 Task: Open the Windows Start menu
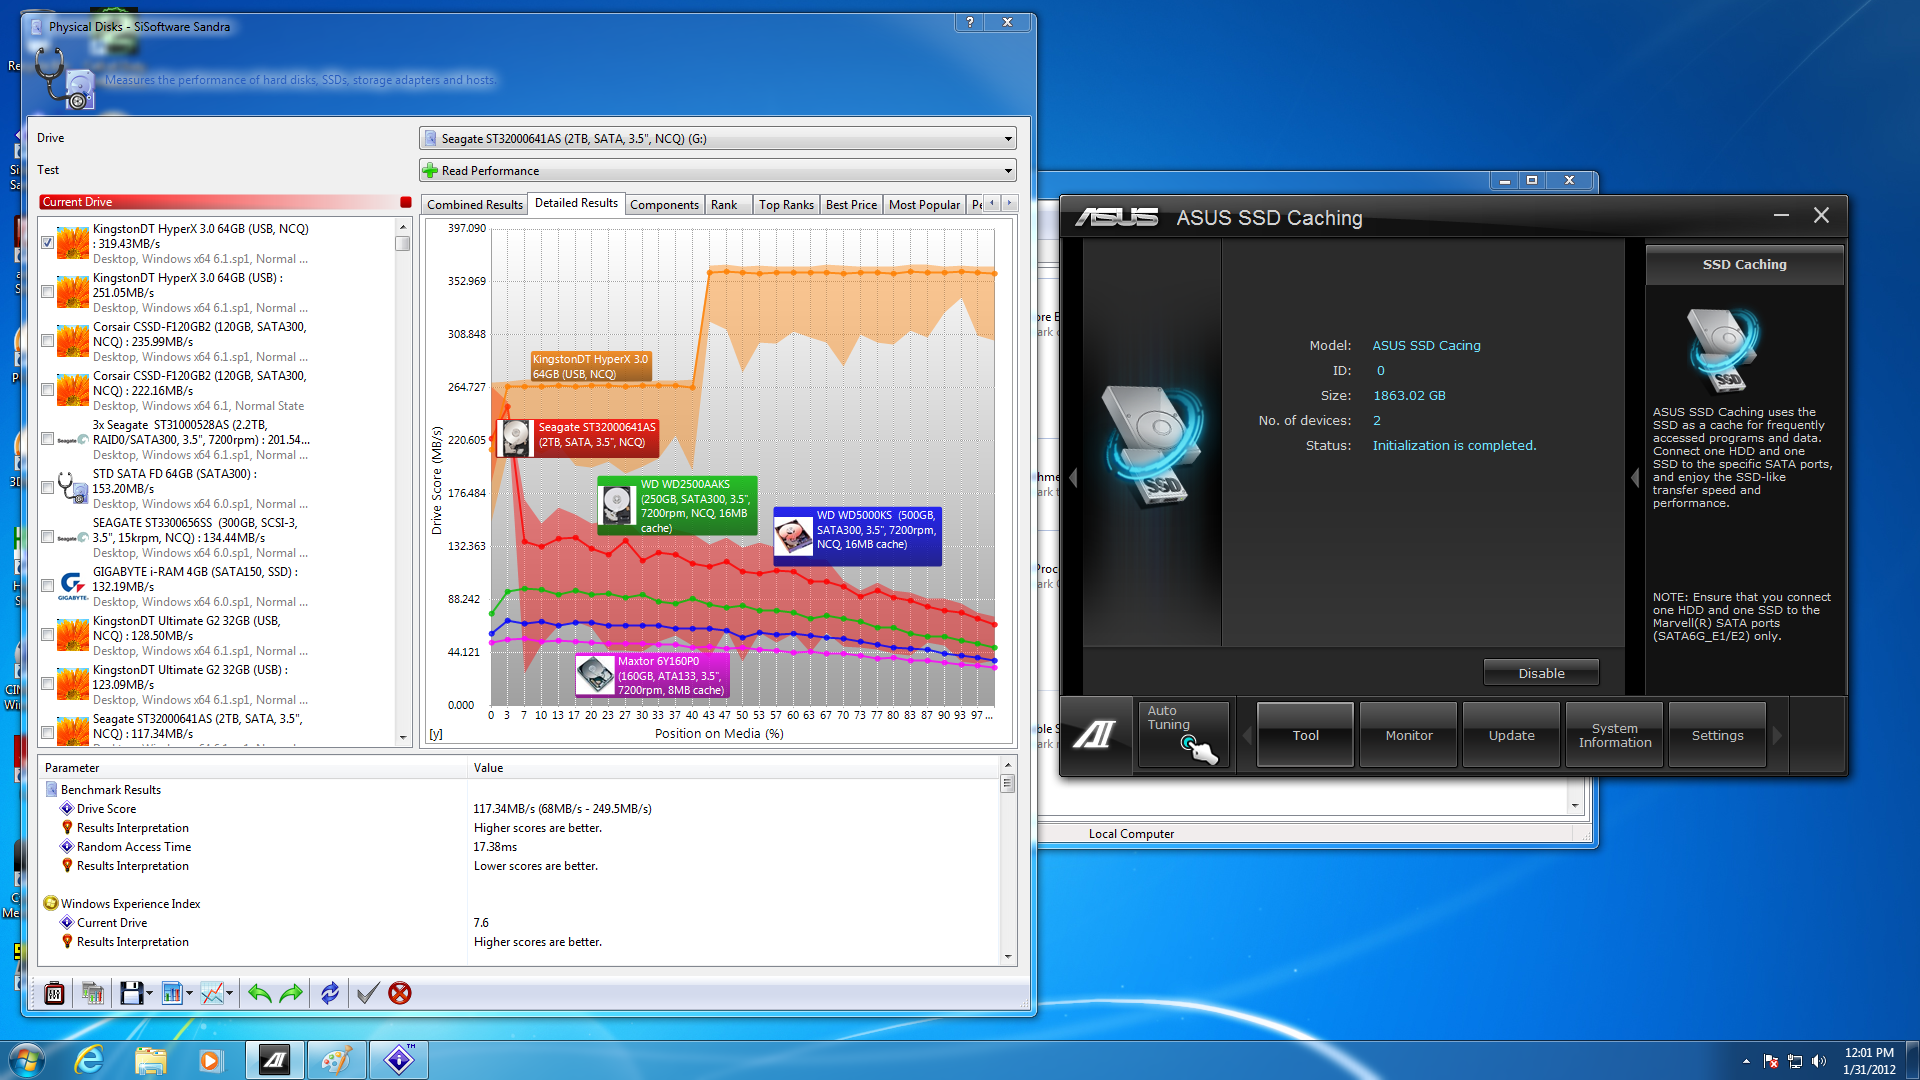pos(27,1060)
